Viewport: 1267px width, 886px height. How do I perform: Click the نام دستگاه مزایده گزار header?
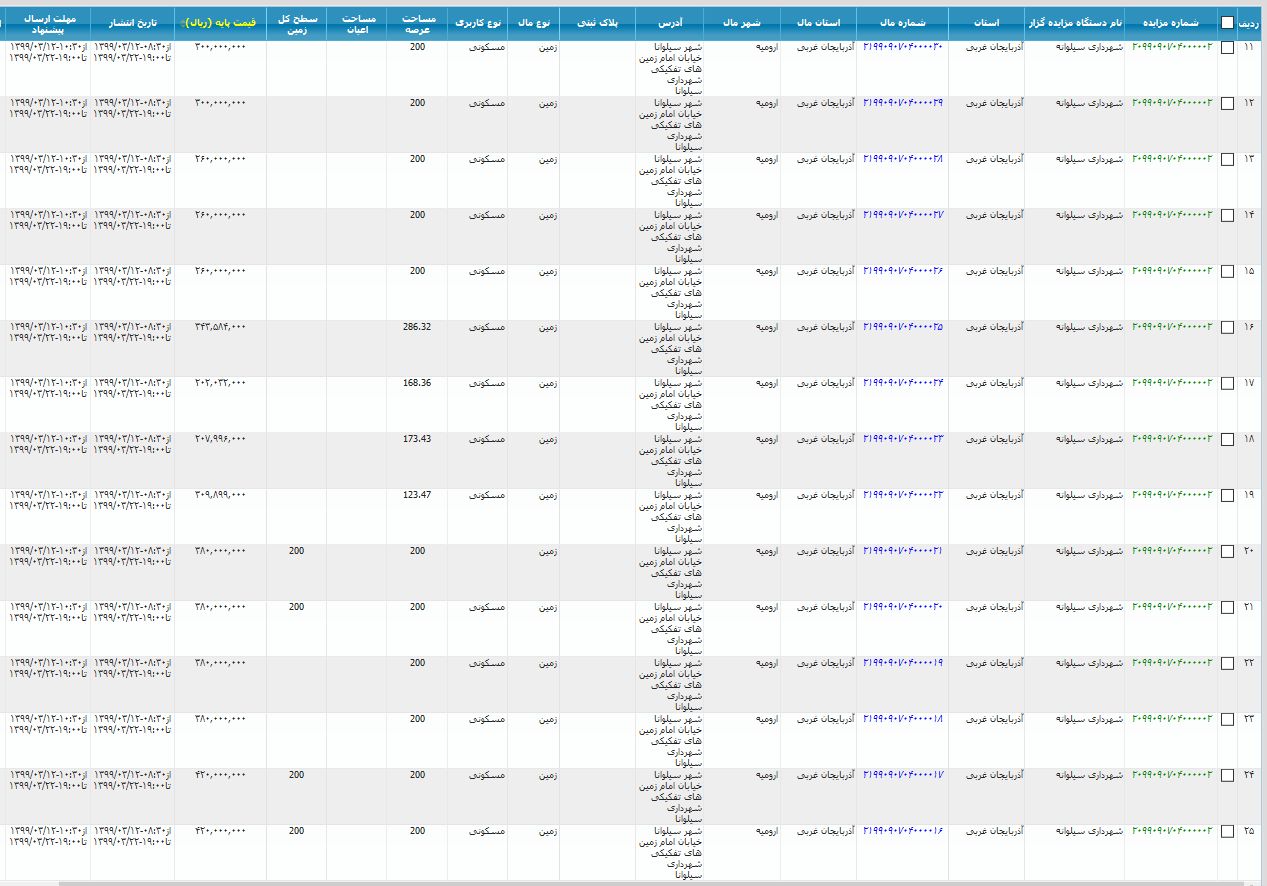(1074, 22)
